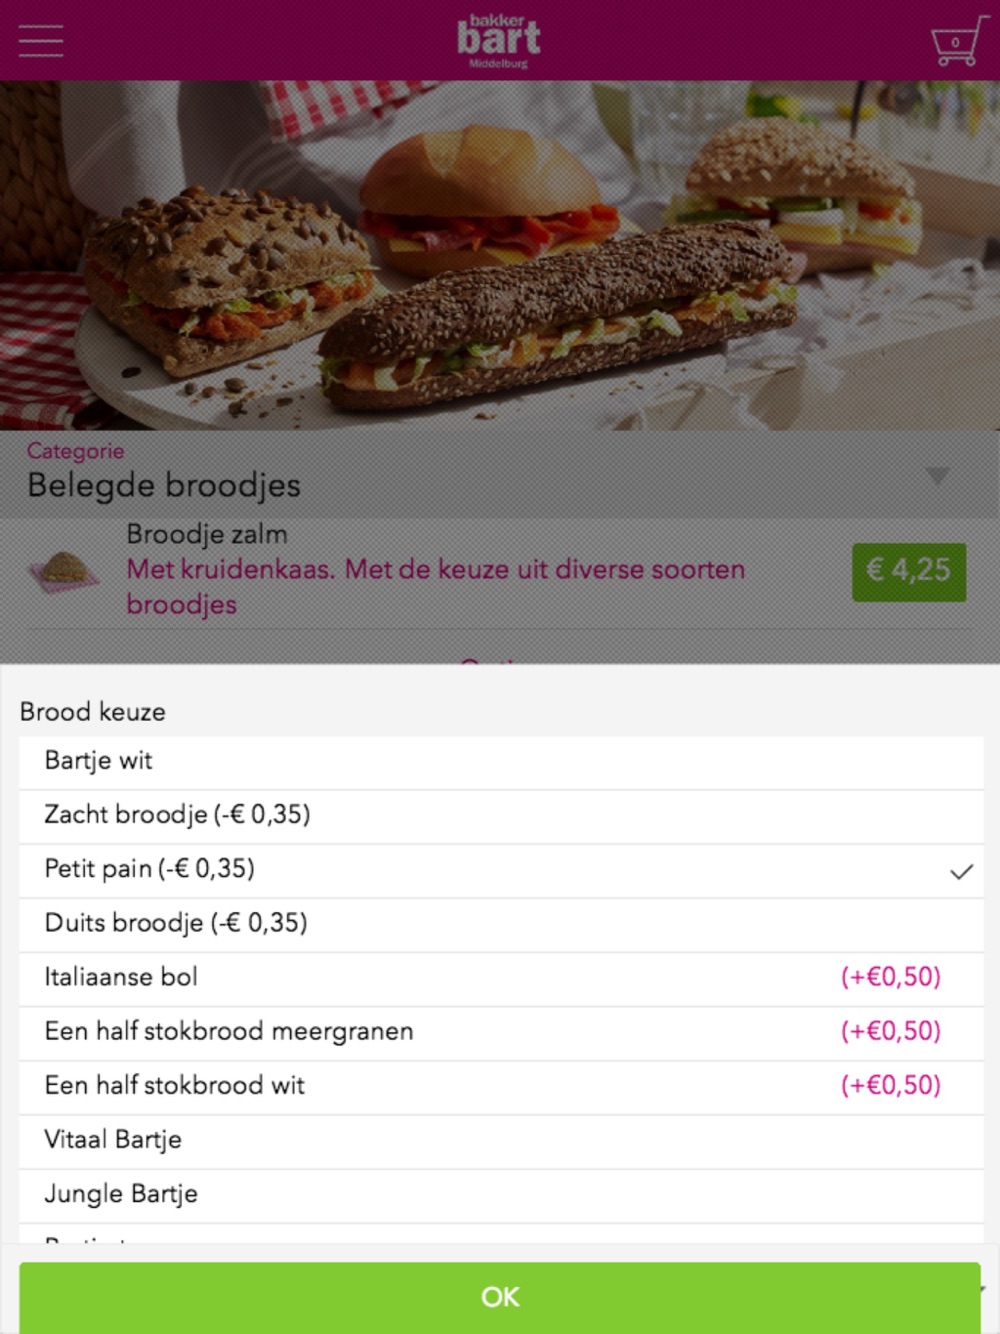Choose Zacht broodje (-€ 0,35)
Image resolution: width=1000 pixels, height=1334 pixels.
coord(501,815)
